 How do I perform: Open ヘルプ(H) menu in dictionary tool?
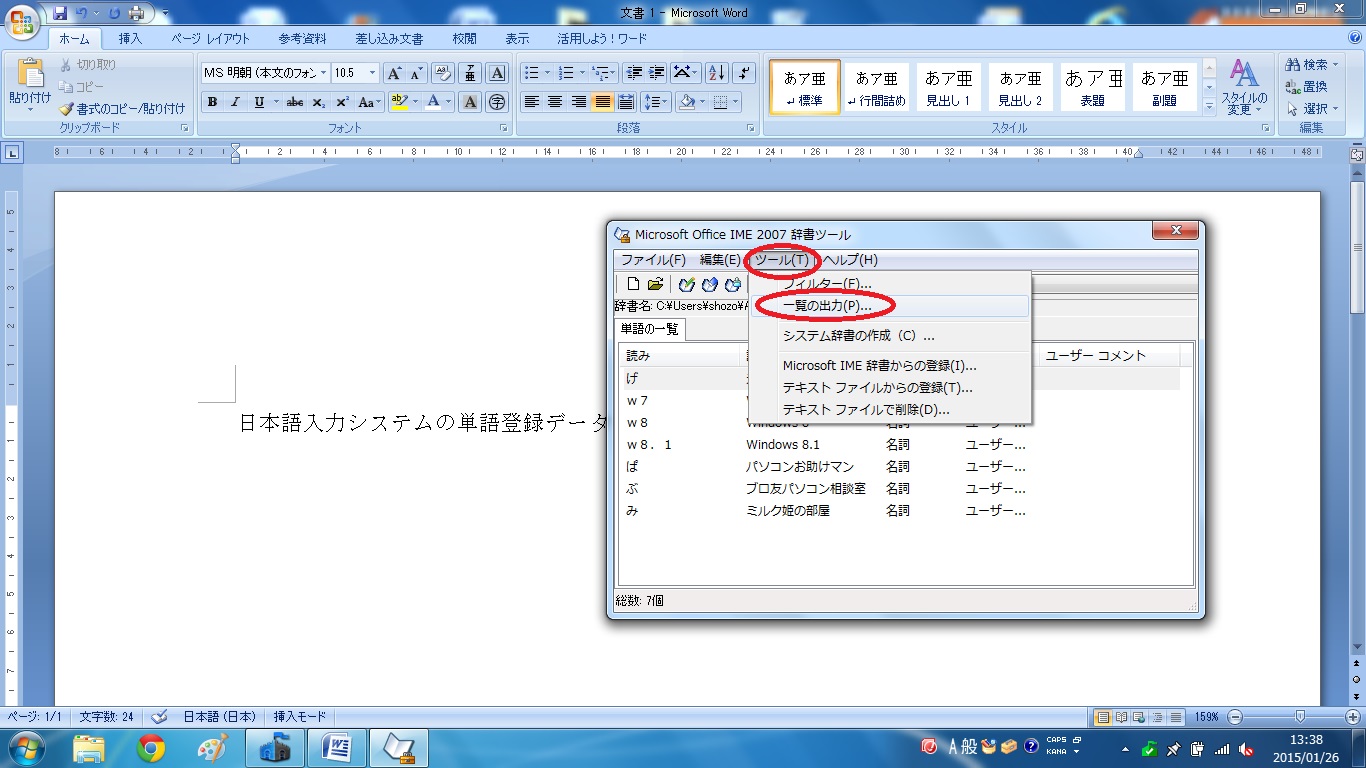[x=850, y=260]
